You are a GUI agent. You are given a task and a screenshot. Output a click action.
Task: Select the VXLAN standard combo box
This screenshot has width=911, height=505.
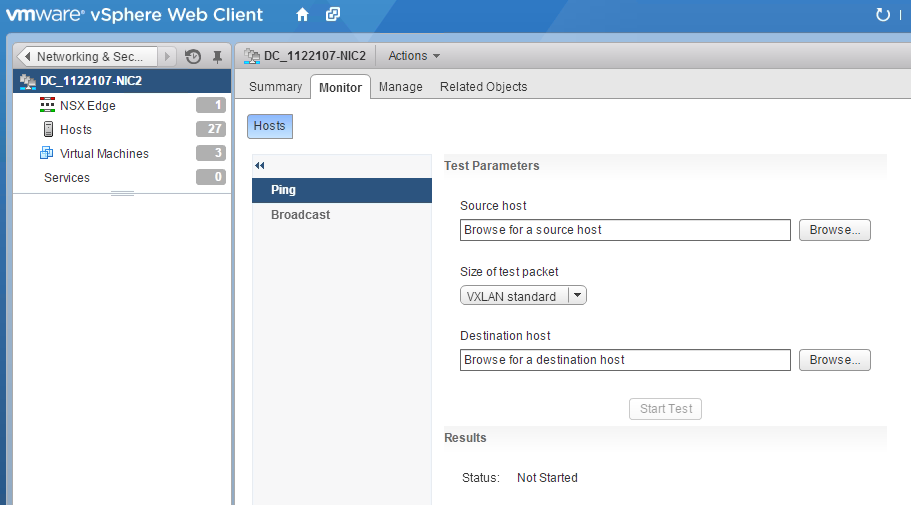[523, 295]
